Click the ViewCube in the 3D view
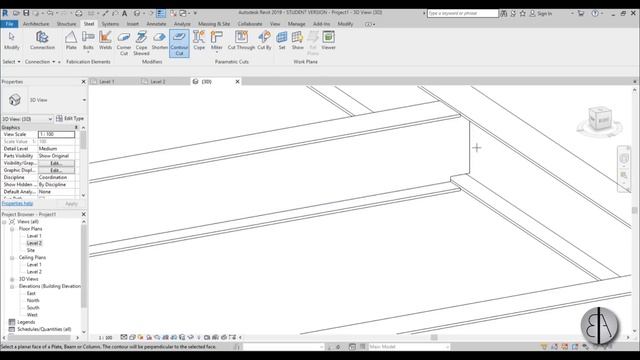640x360 pixels. pos(600,118)
